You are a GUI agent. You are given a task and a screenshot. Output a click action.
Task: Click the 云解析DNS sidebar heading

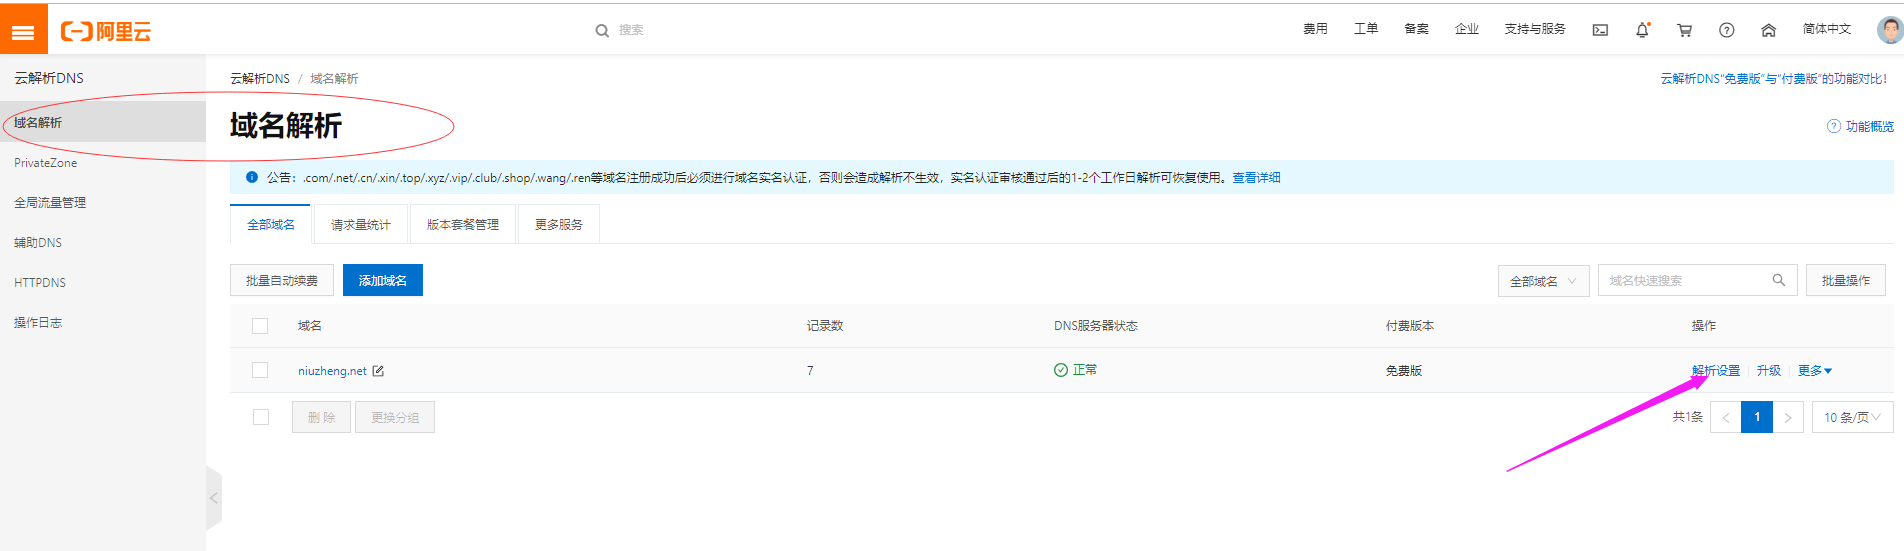pos(49,78)
